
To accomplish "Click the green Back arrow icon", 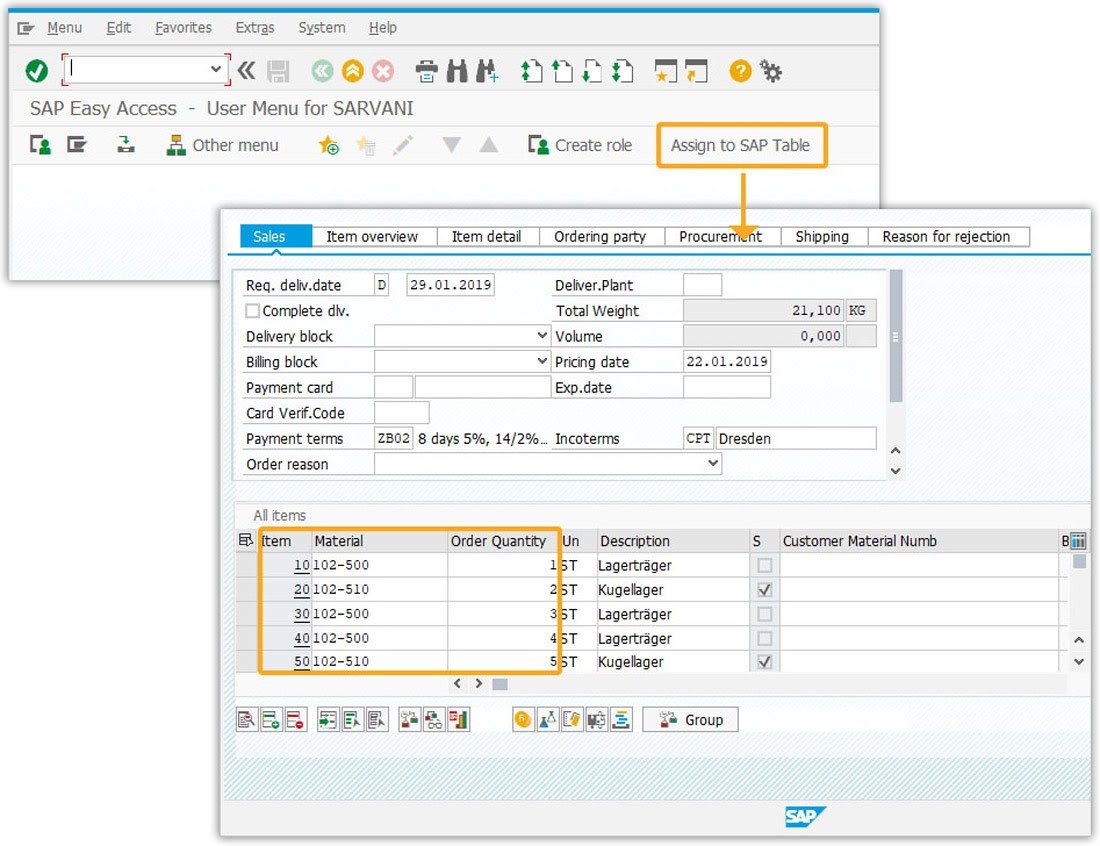I will tap(322, 71).
